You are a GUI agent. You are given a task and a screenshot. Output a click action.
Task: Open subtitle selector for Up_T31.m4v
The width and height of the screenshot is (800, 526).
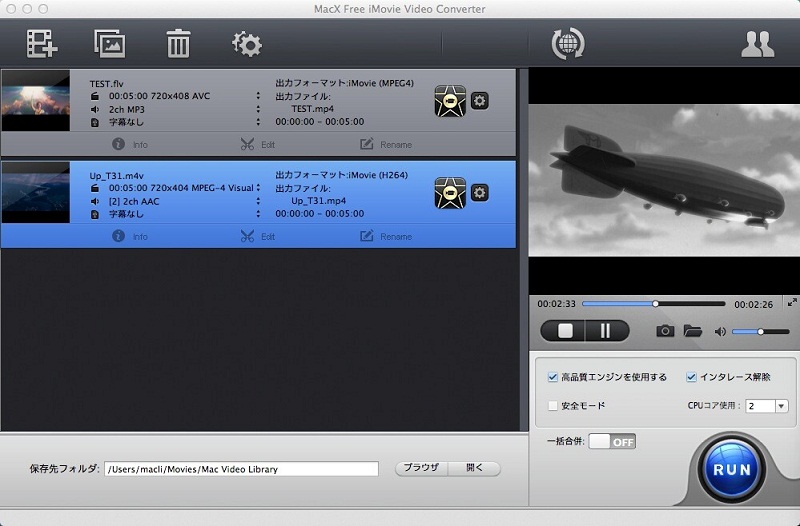(258, 214)
